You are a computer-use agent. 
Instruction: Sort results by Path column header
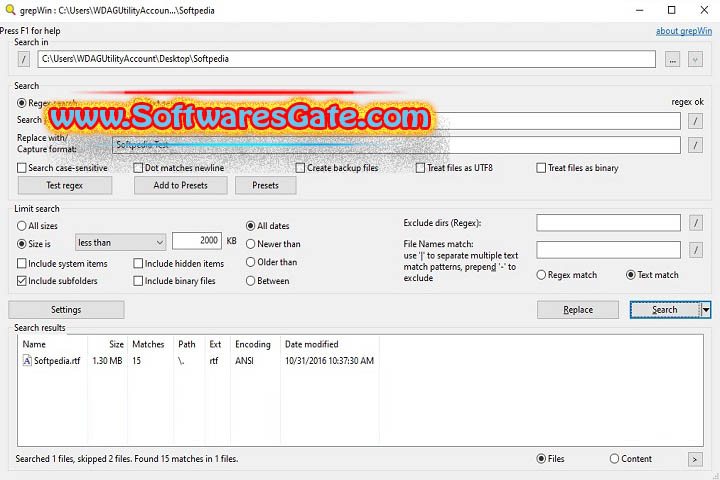pos(187,344)
